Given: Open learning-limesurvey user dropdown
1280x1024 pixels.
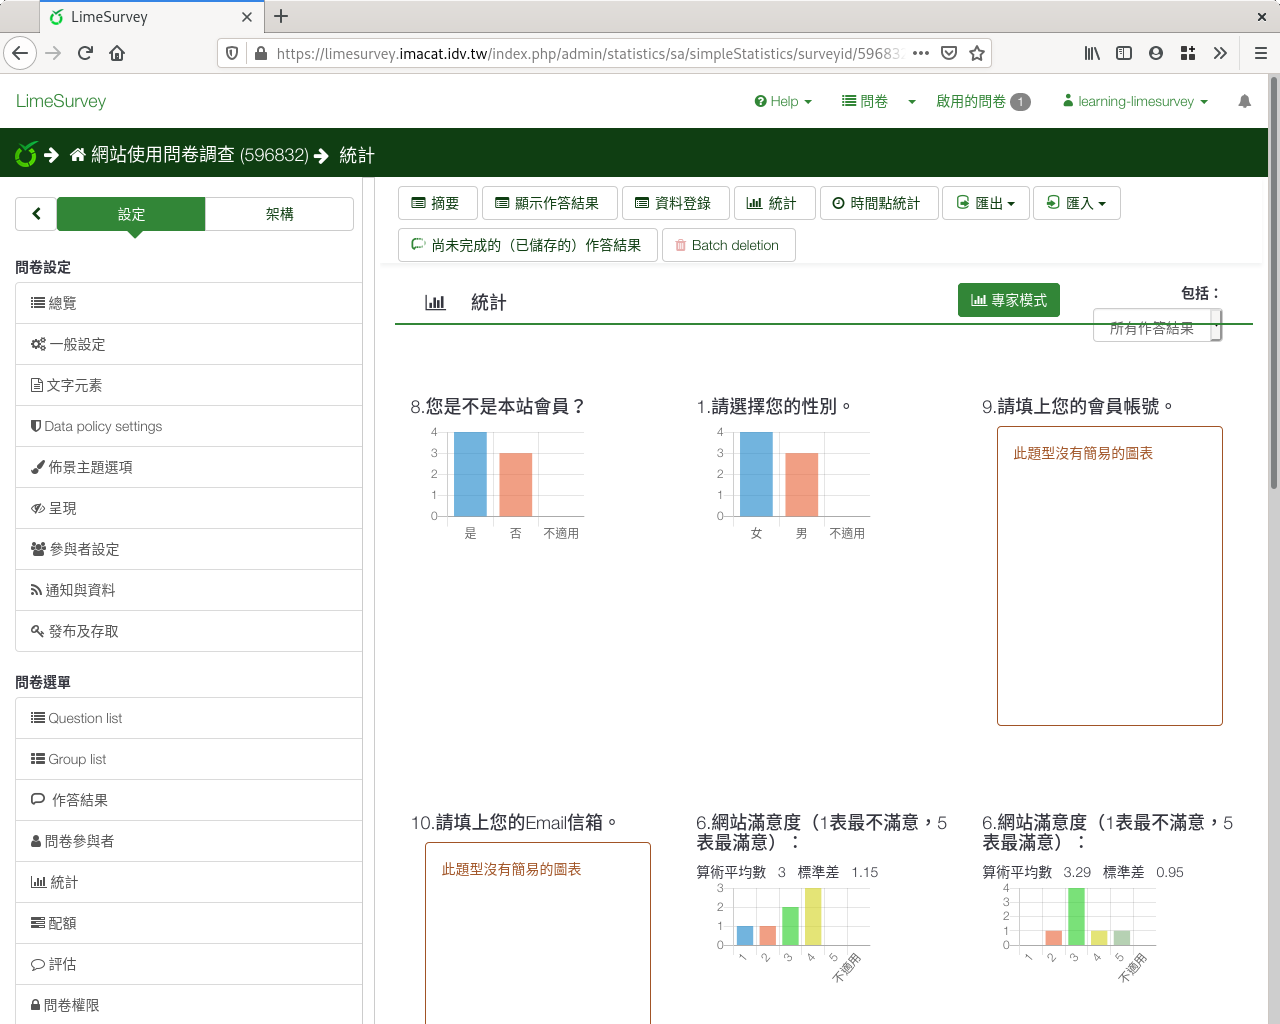Looking at the screenshot, I should (1135, 101).
